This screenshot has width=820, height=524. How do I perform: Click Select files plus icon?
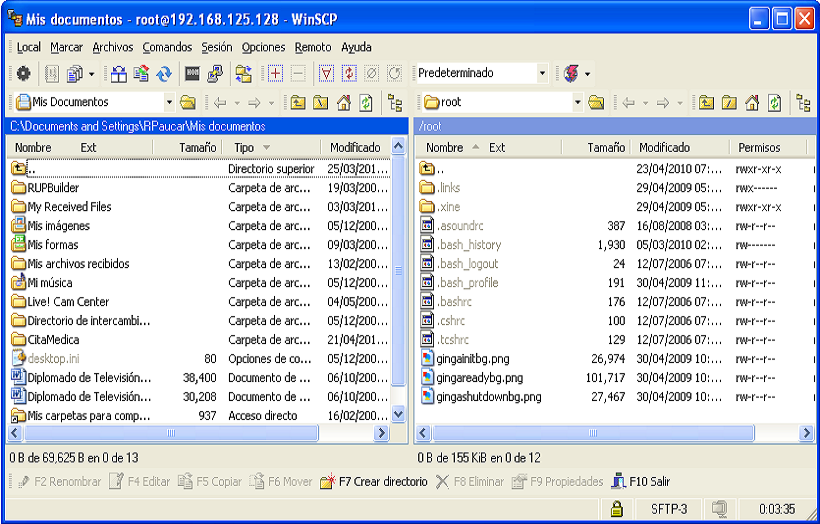point(275,74)
